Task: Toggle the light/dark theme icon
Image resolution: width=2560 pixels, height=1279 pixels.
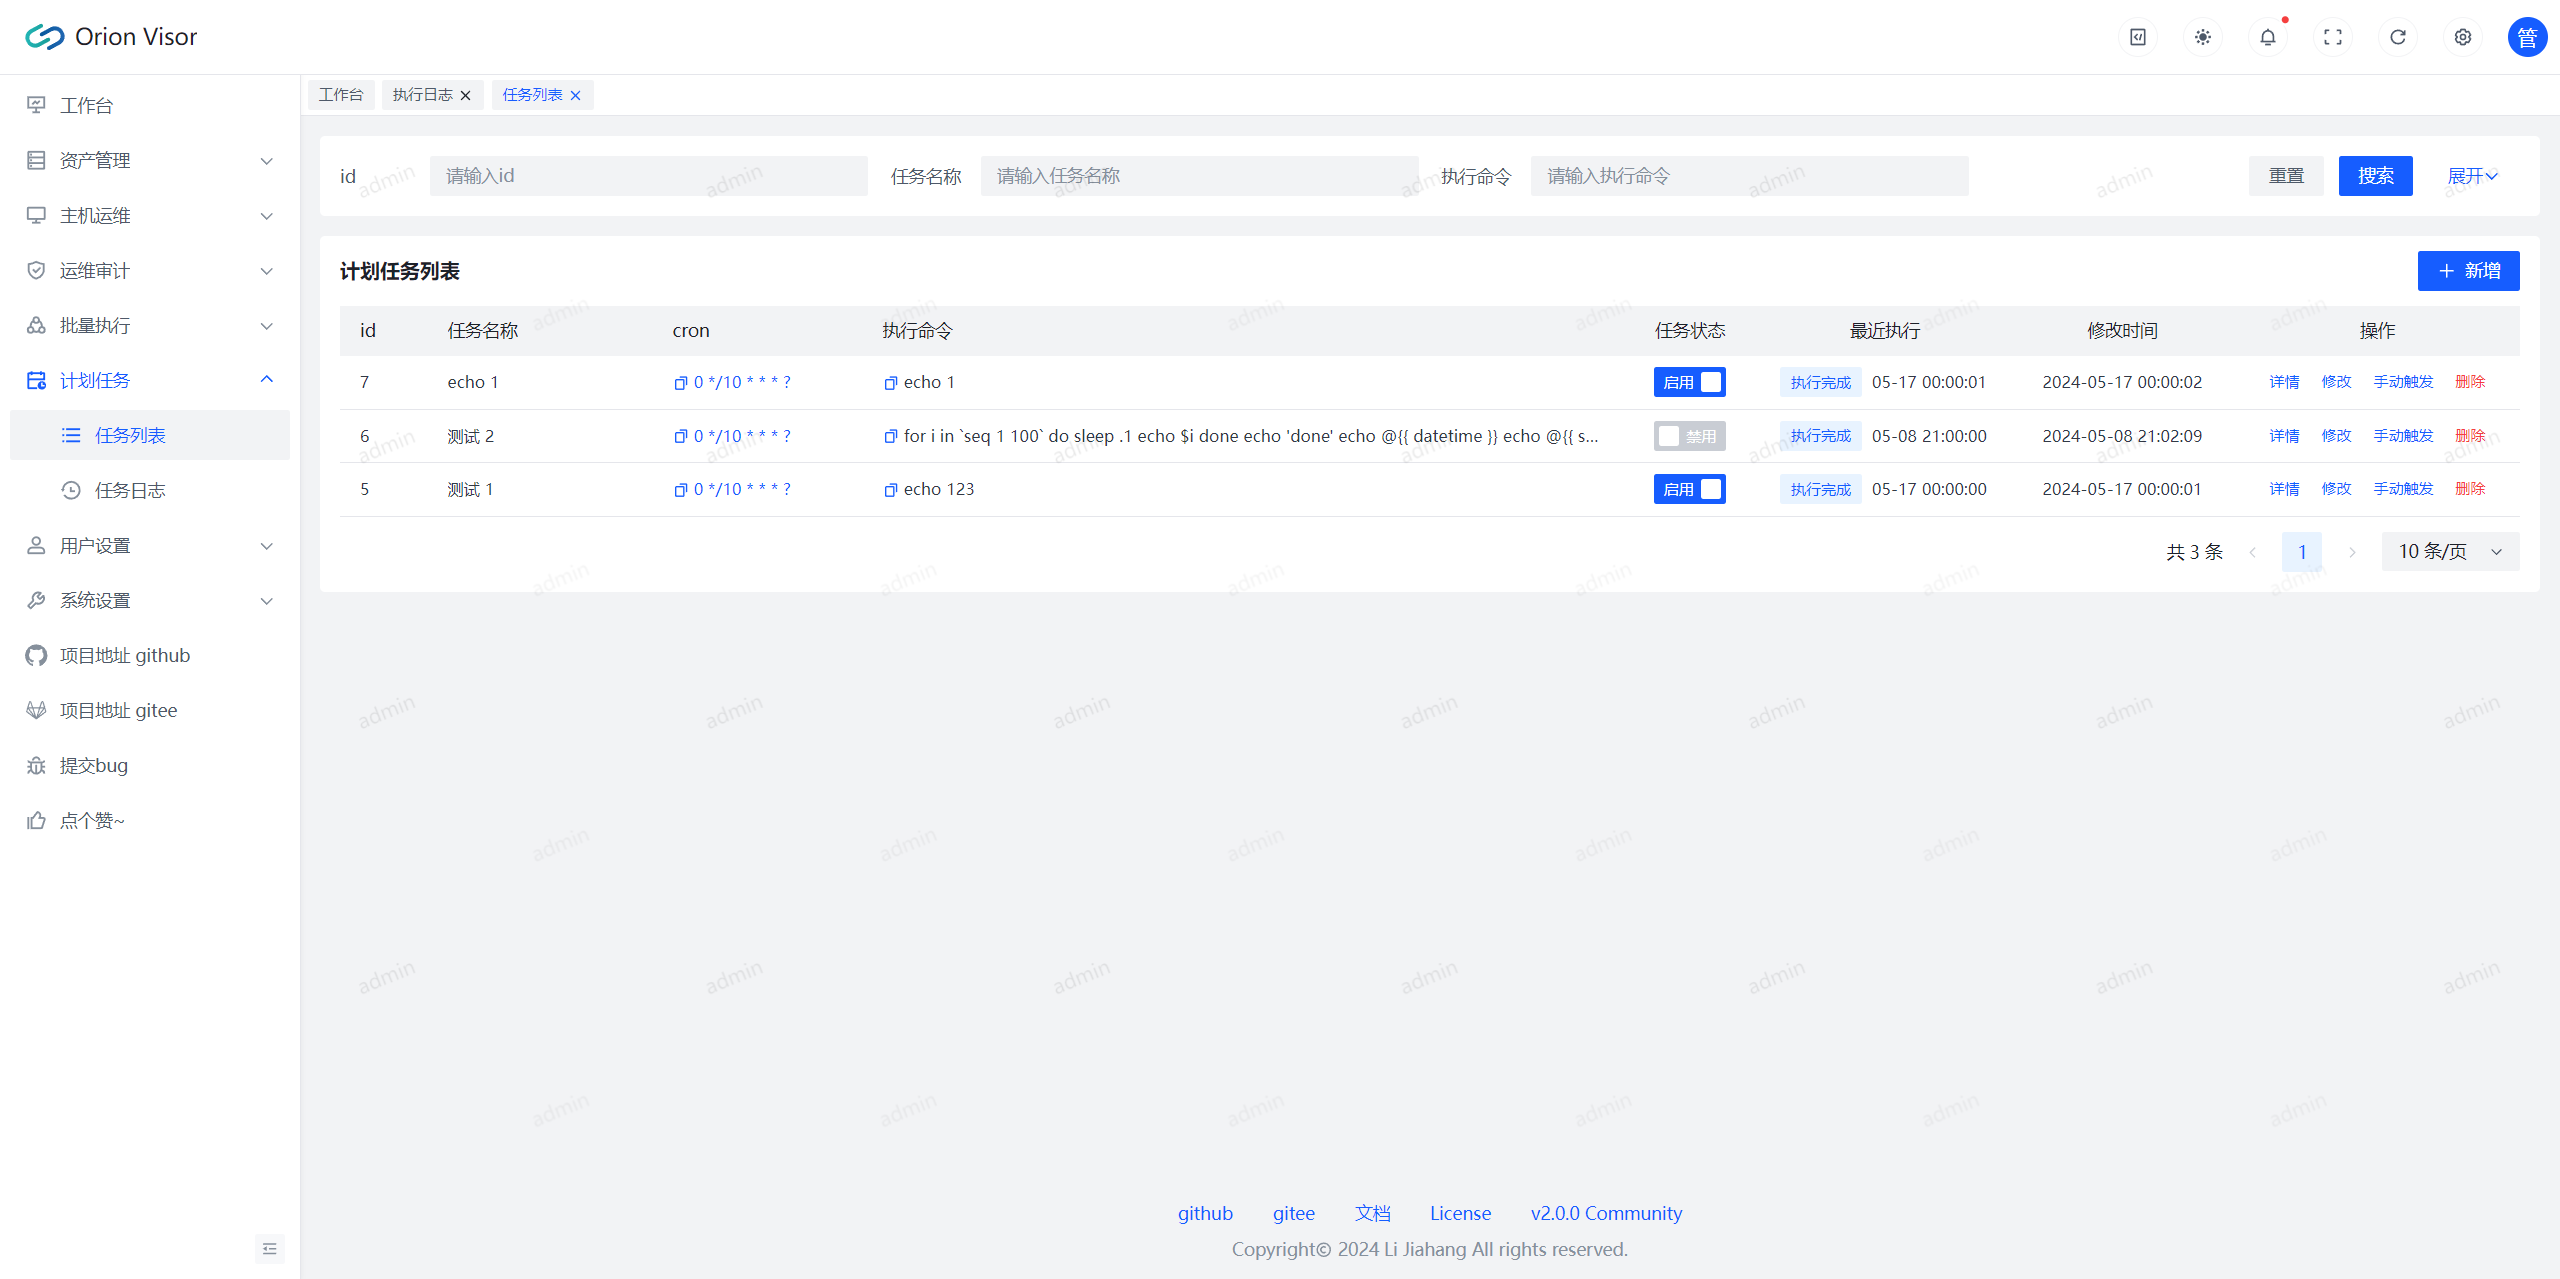Action: (x=2202, y=37)
